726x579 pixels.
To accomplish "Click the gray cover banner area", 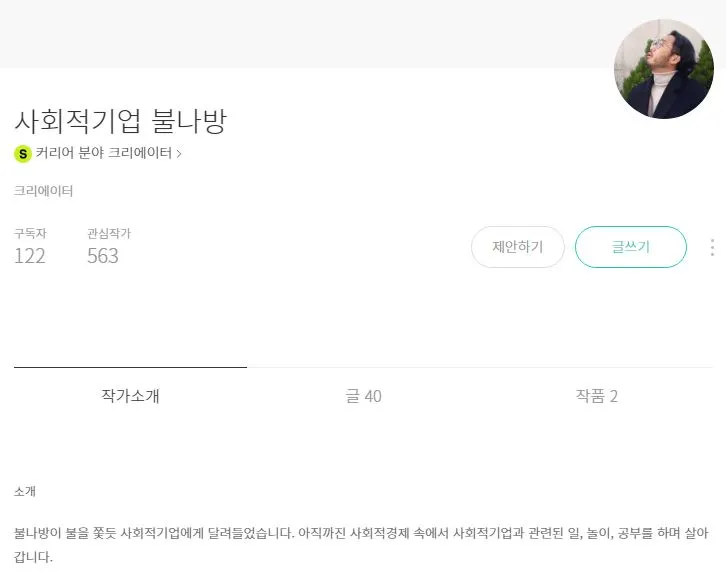I will click(x=306, y=33).
